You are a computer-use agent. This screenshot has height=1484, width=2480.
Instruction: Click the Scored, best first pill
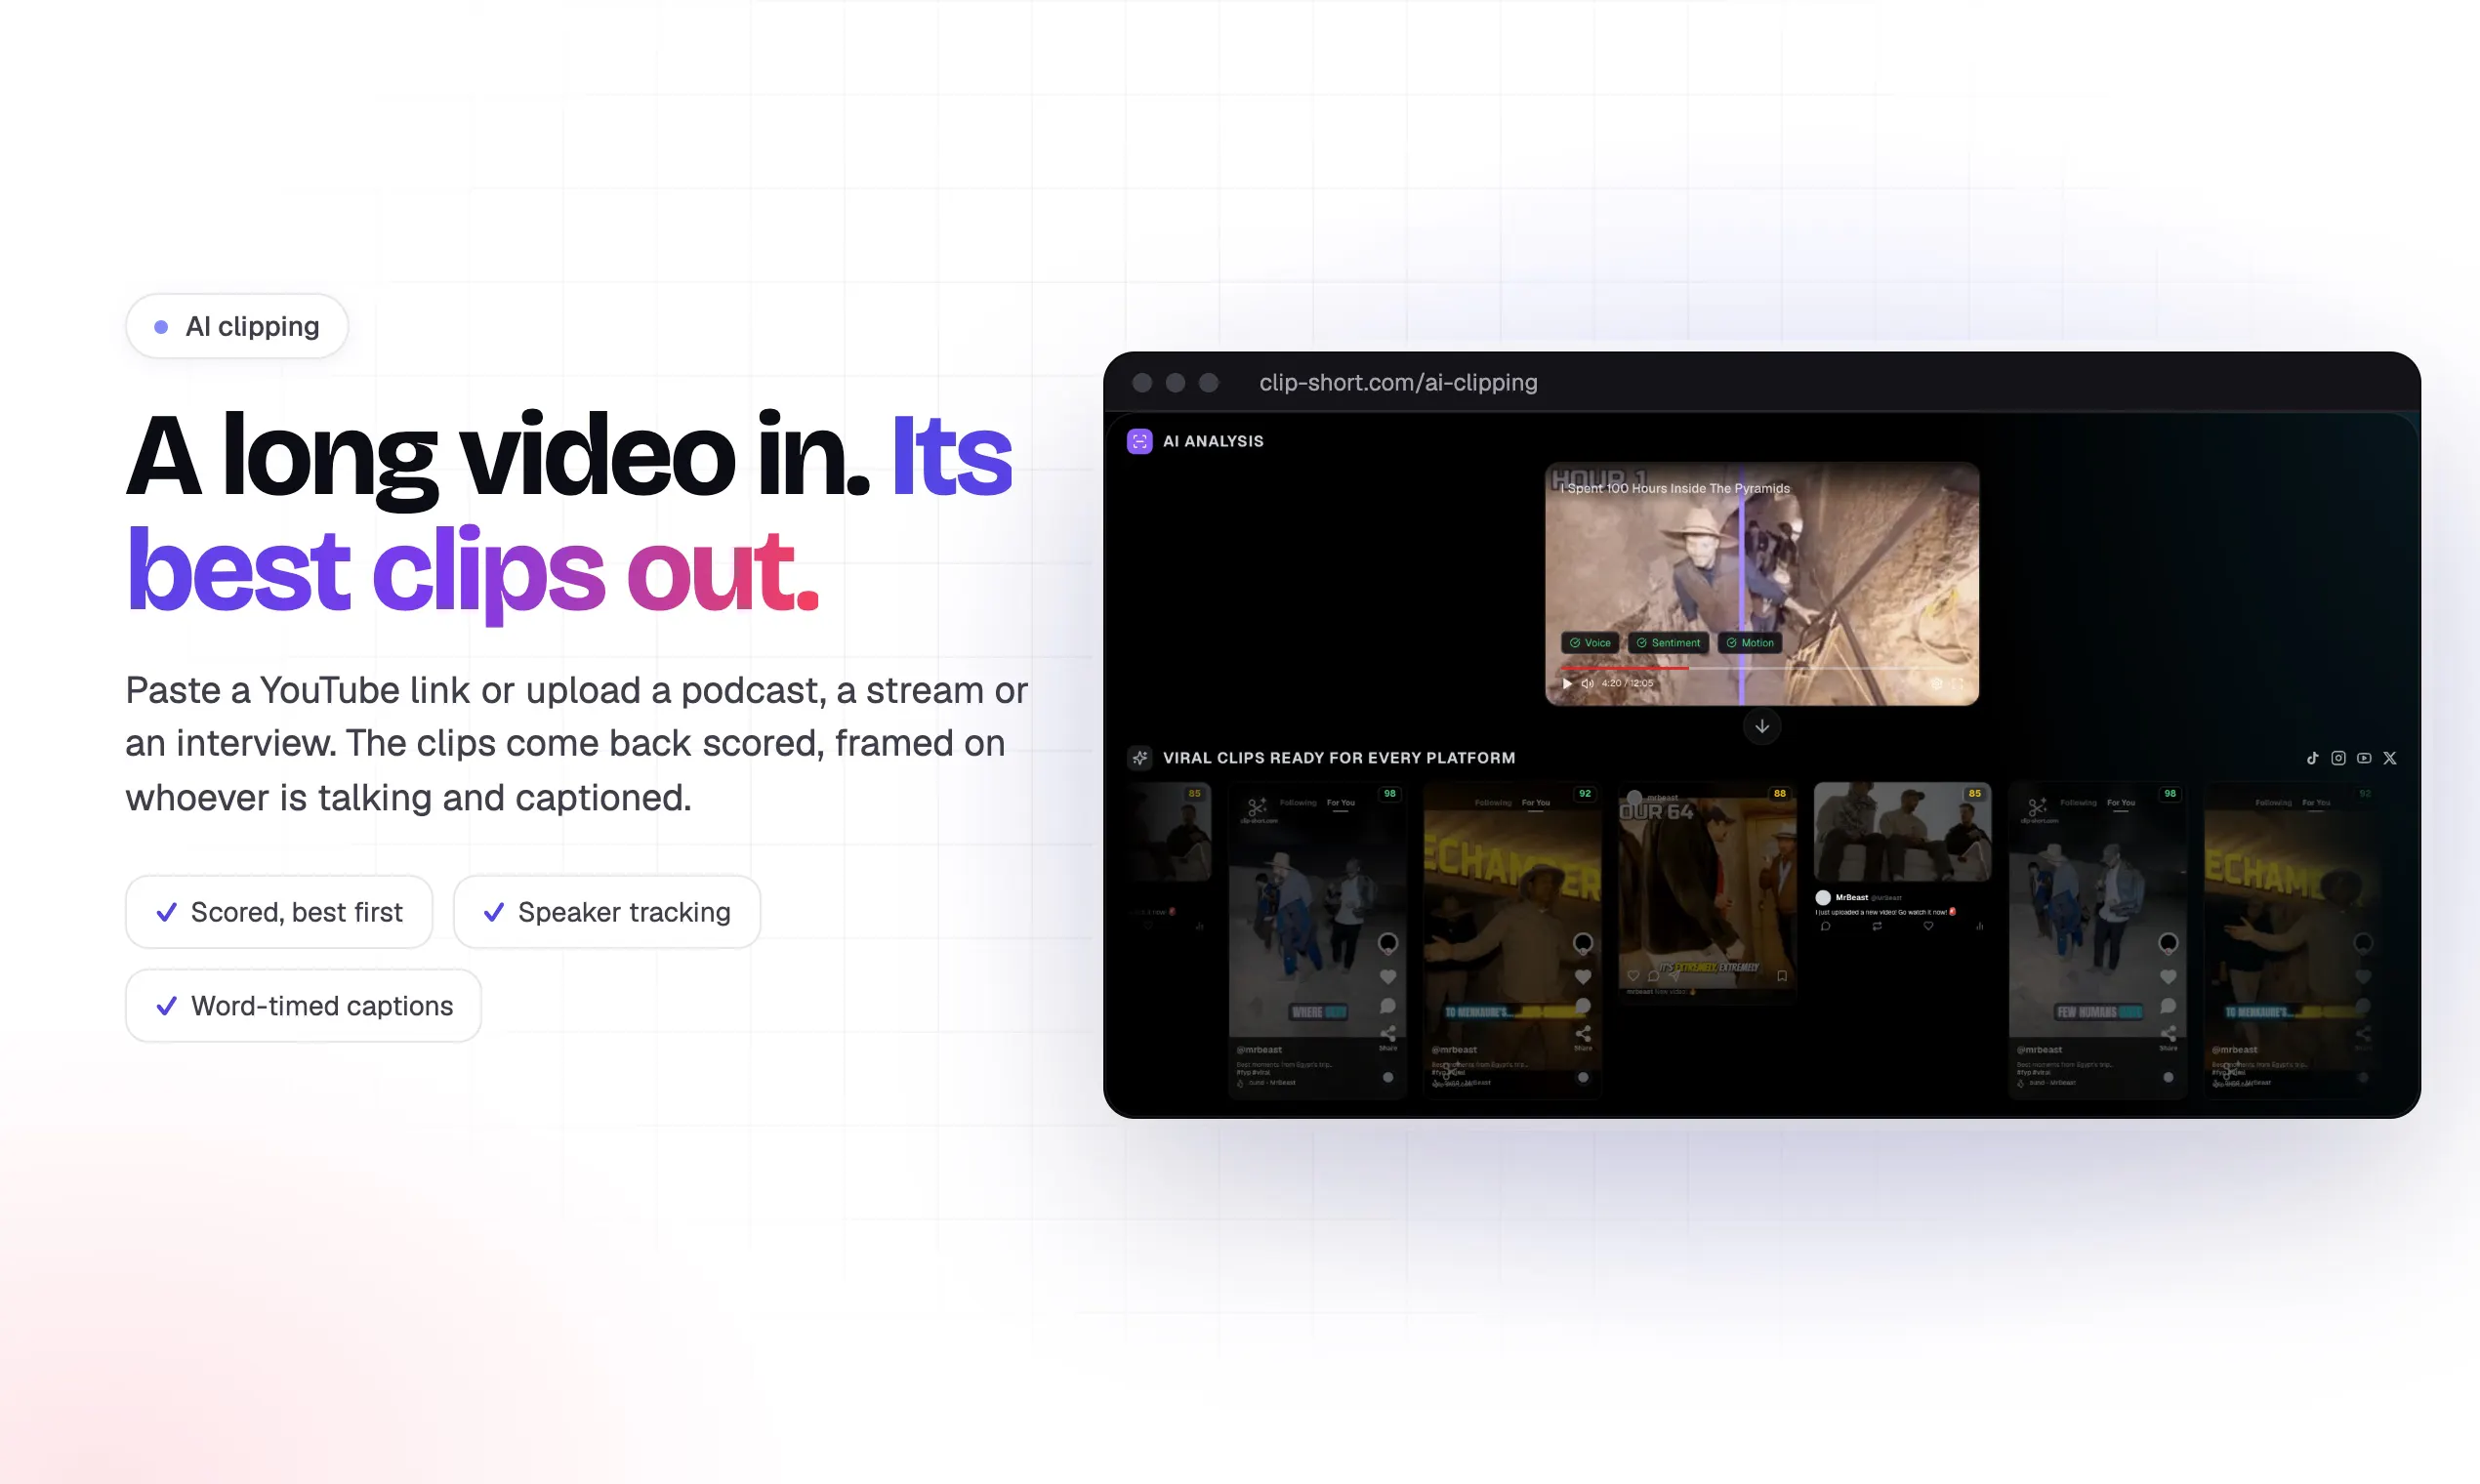coord(279,912)
